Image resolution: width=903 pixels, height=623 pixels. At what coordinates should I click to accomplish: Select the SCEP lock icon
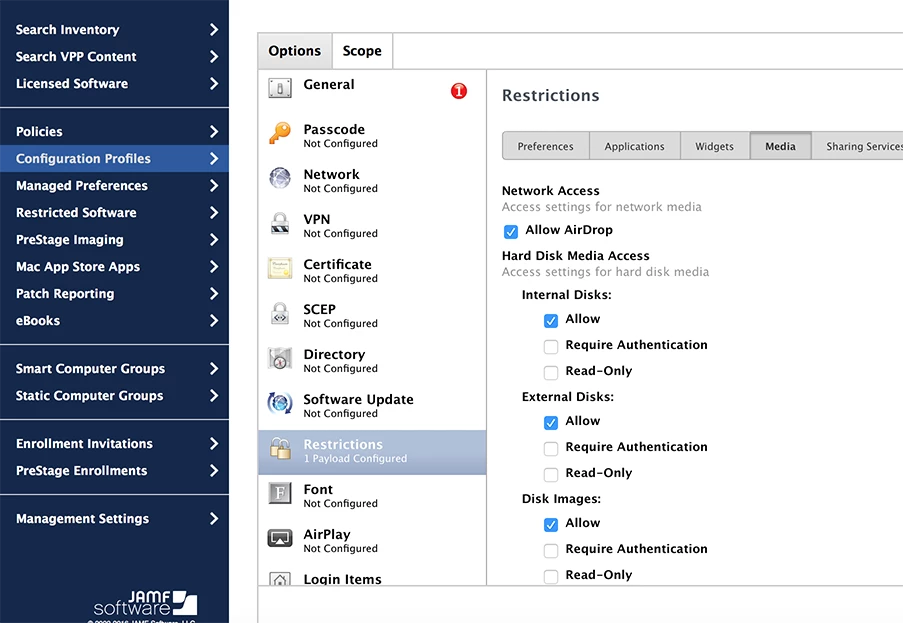point(280,313)
